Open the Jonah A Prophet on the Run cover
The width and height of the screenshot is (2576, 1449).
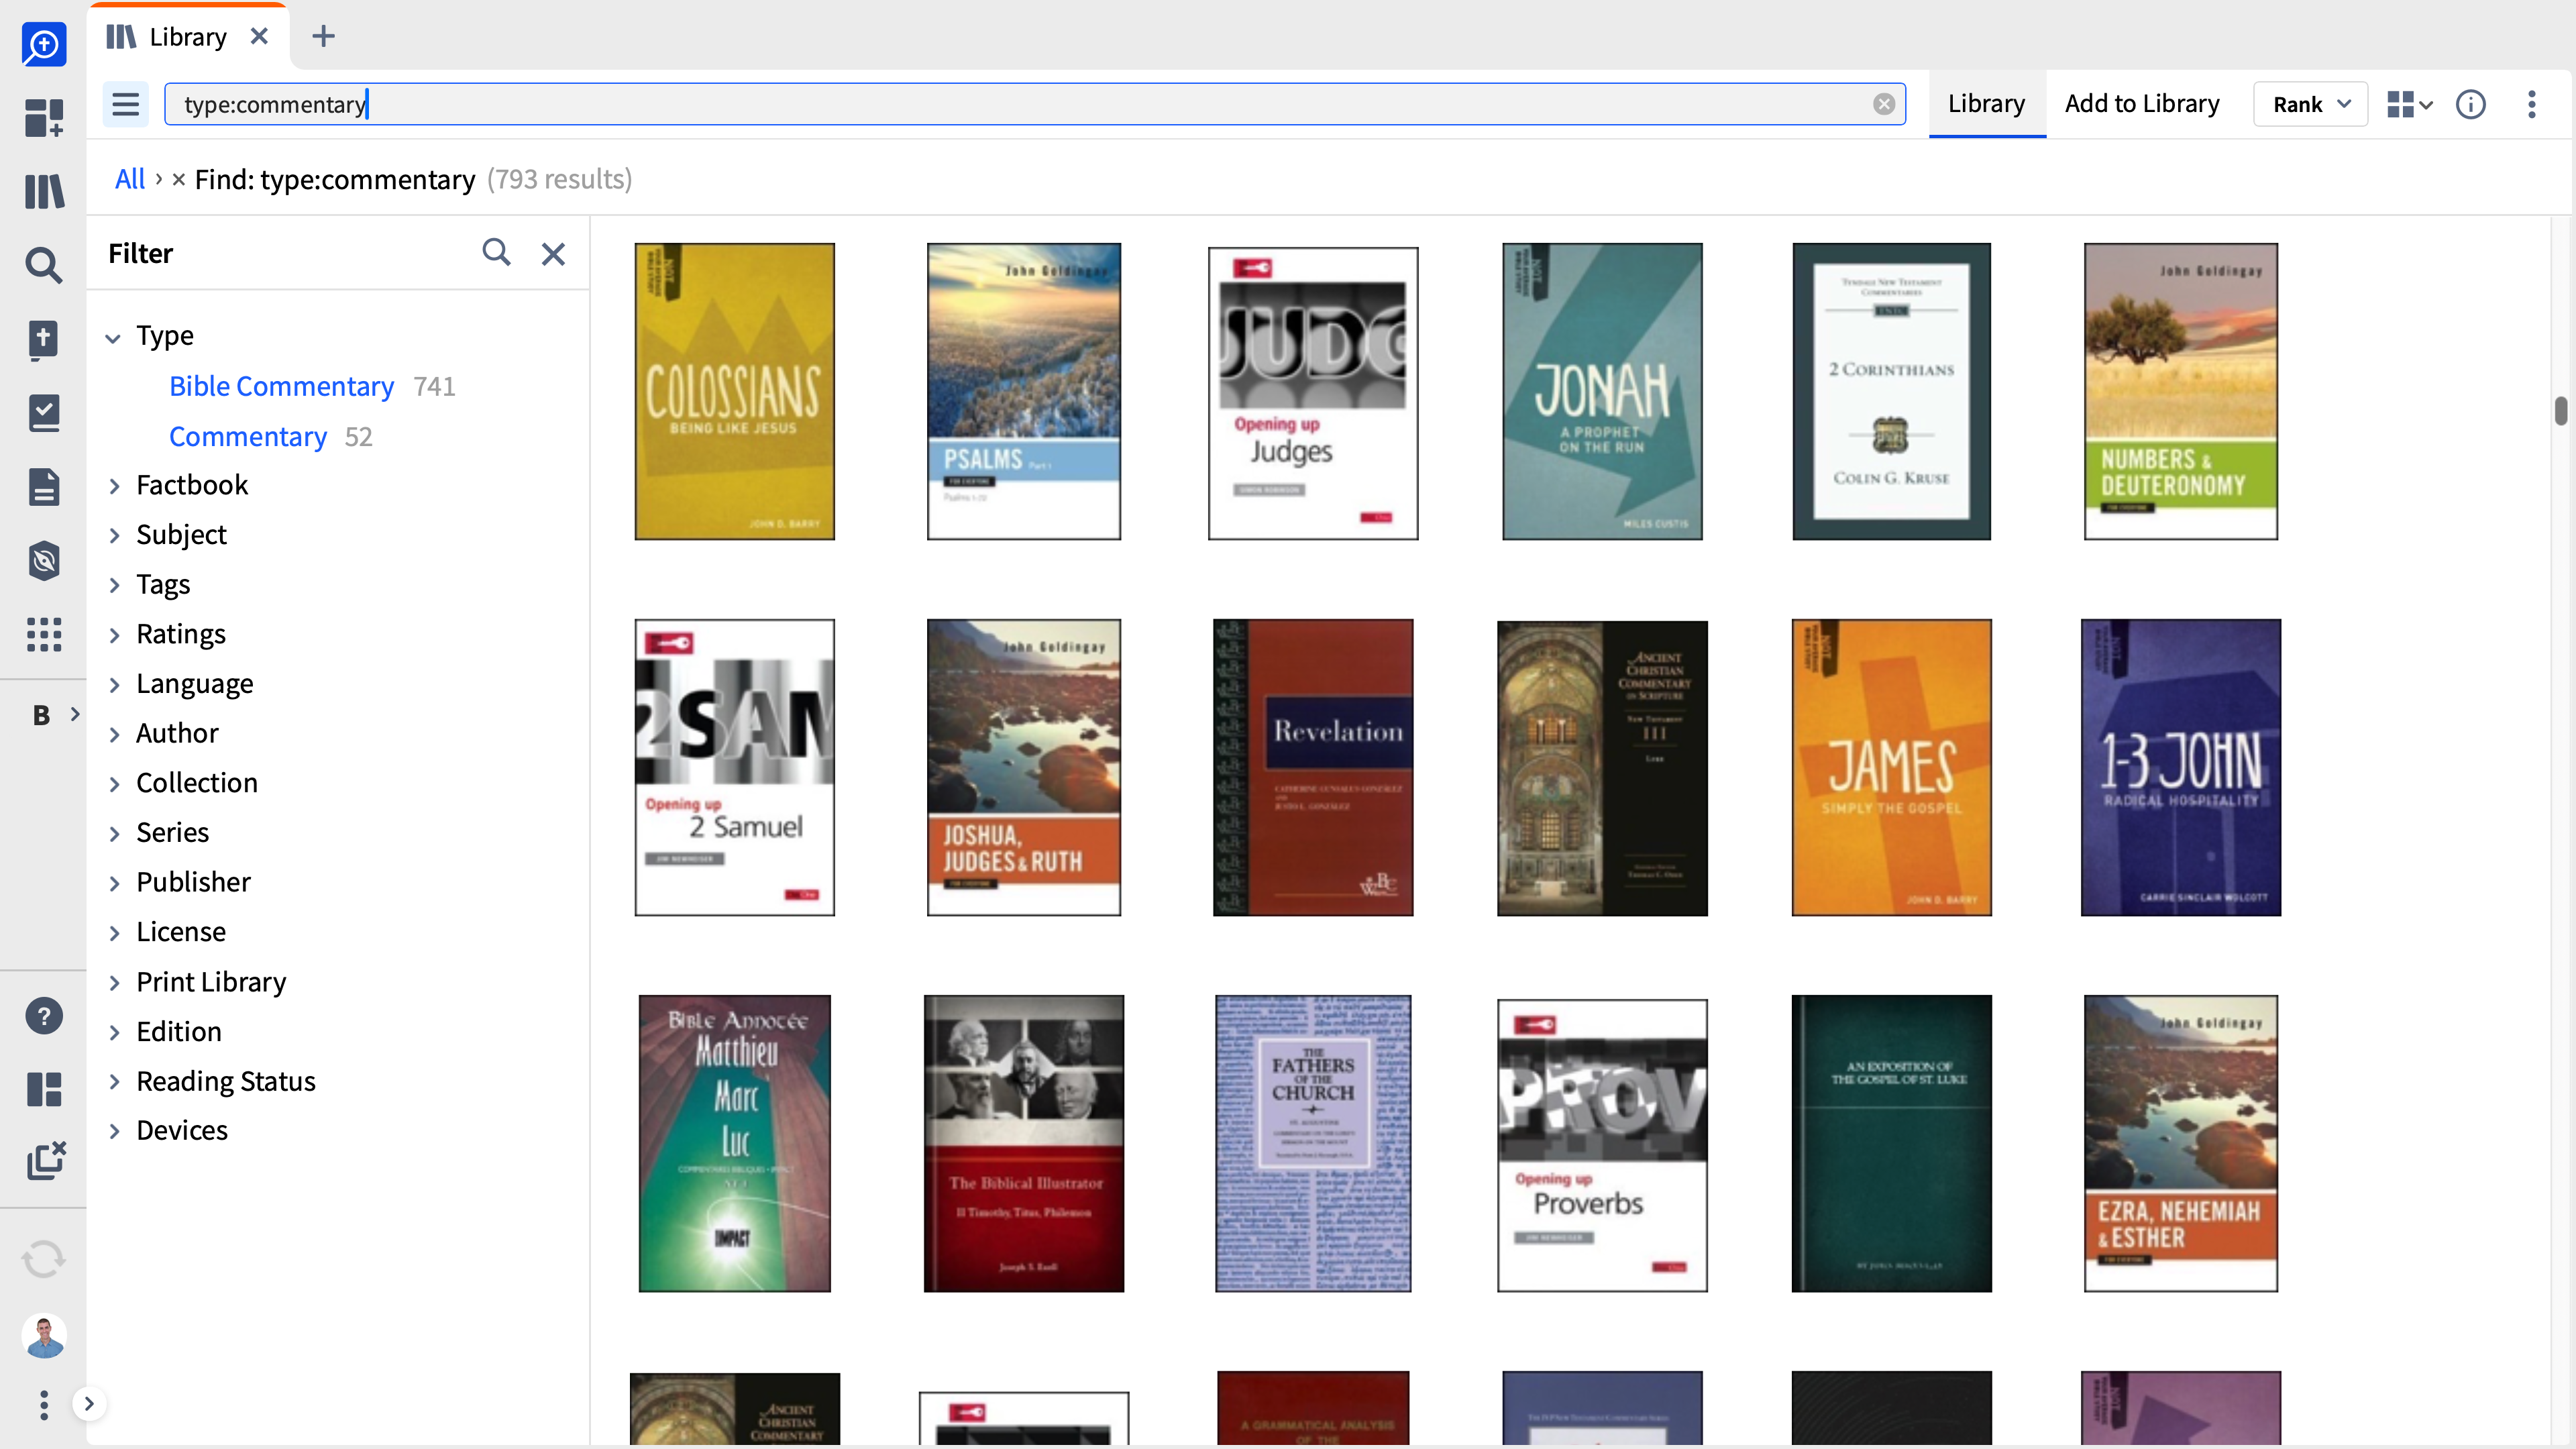click(x=1602, y=391)
